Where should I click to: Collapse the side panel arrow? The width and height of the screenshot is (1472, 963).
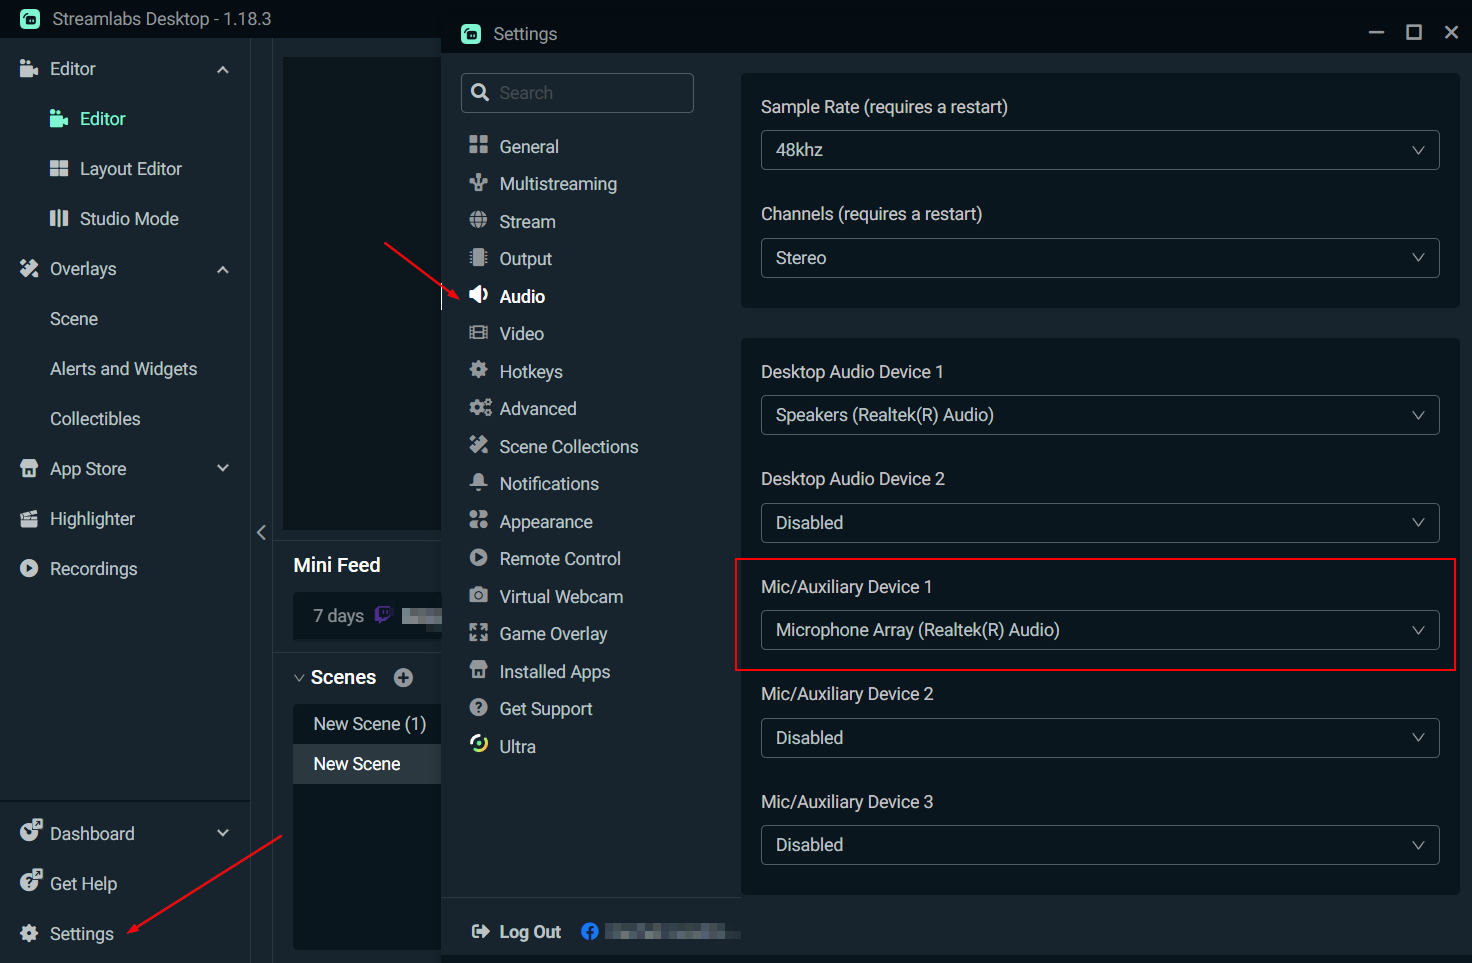pos(261,532)
